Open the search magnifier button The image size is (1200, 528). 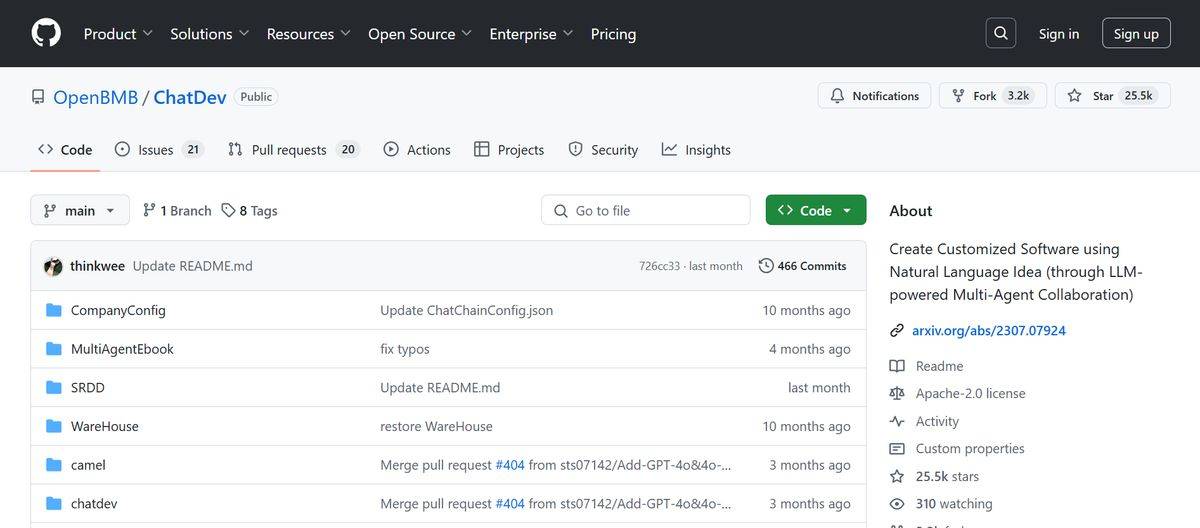(1000, 33)
